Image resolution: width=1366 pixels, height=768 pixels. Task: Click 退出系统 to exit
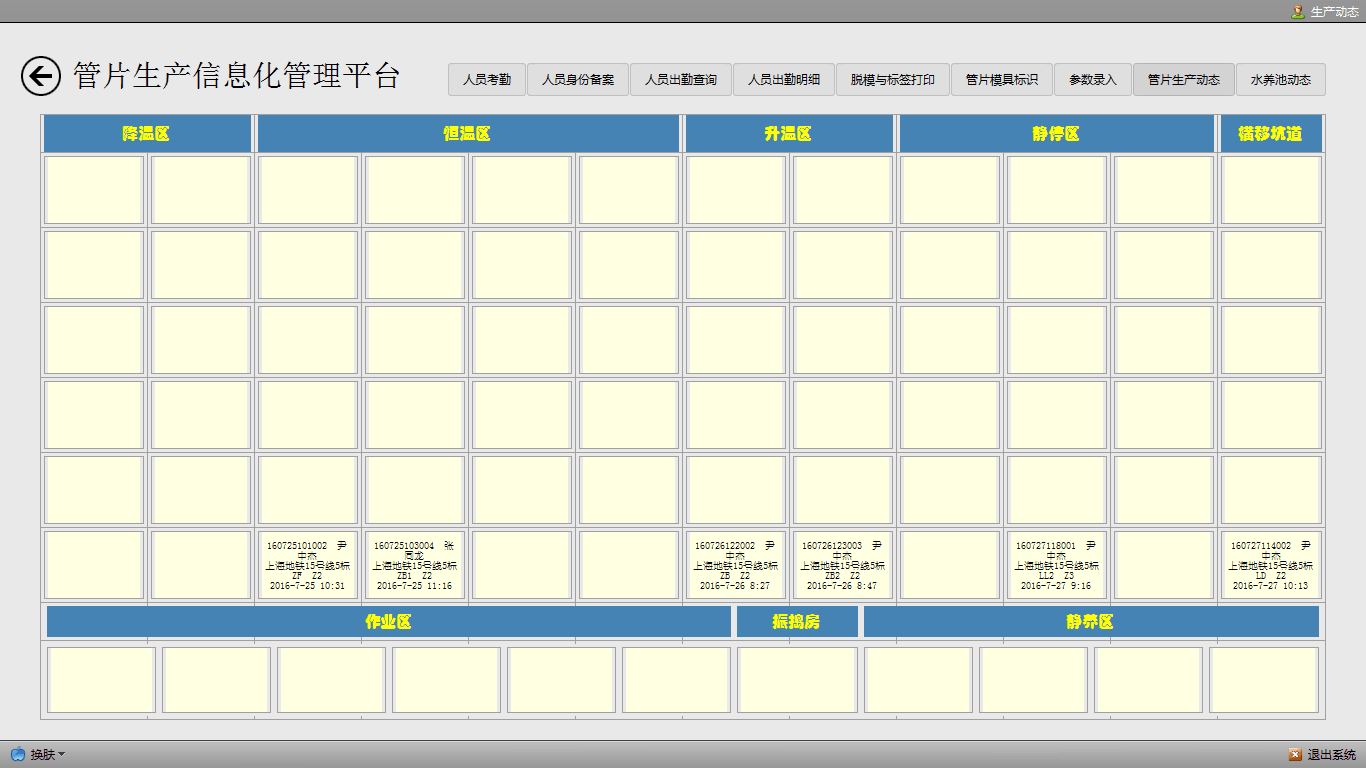(x=1323, y=755)
